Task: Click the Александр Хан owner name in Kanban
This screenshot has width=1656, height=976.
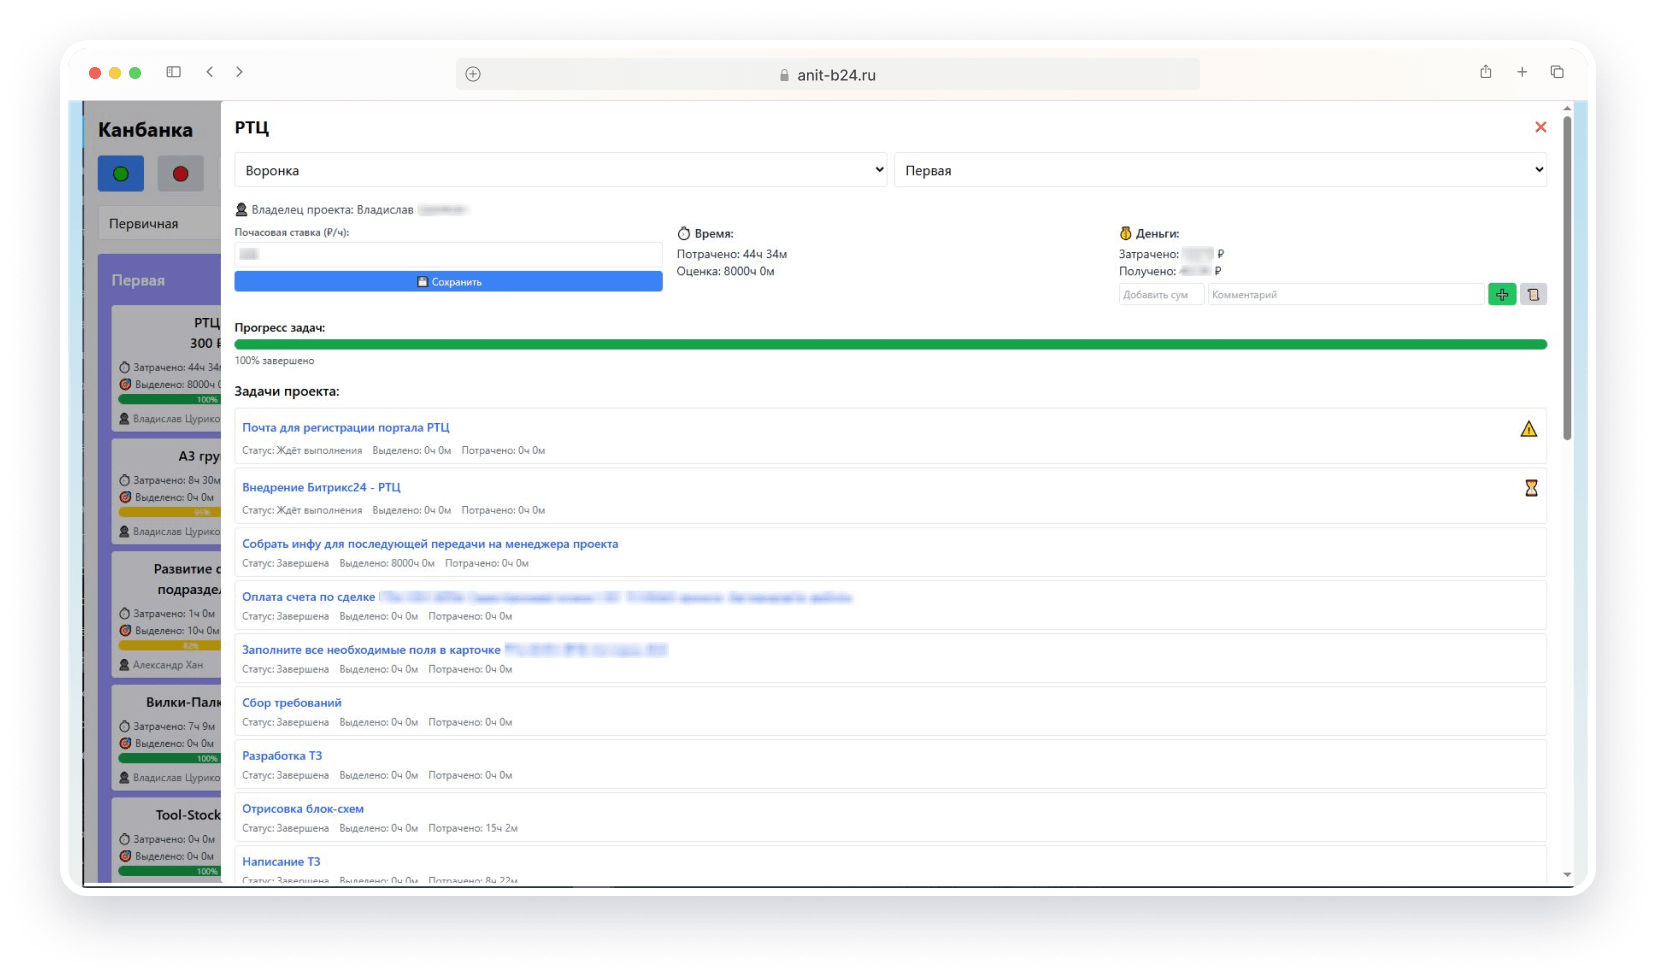Action: pyautogui.click(x=168, y=665)
